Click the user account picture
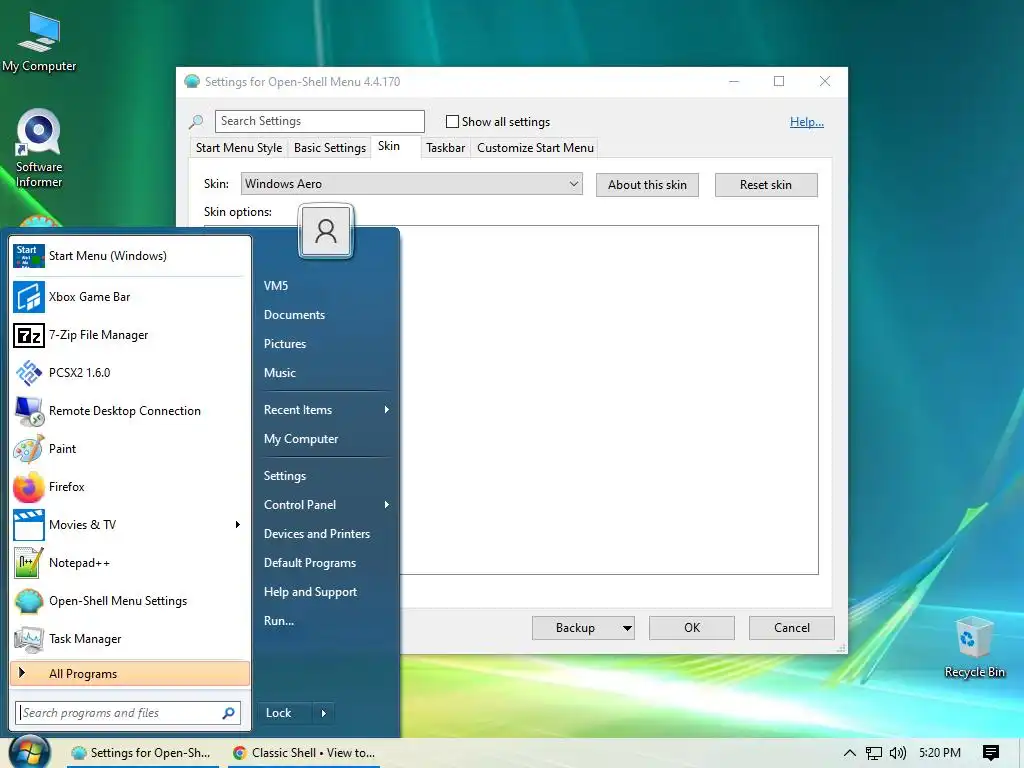This screenshot has height=768, width=1024. pos(326,231)
